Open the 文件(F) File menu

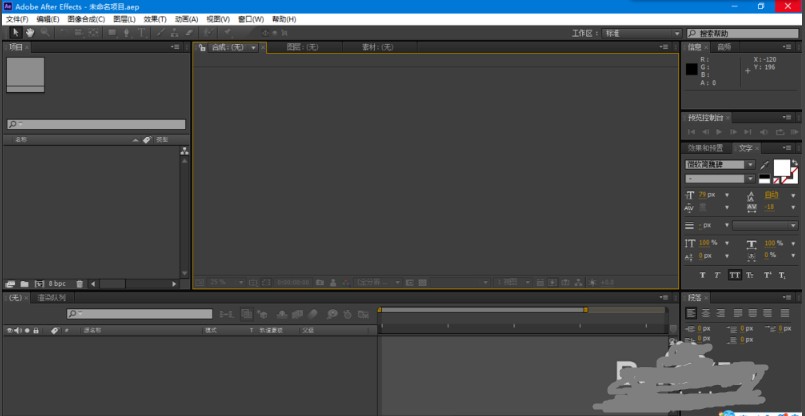tap(17, 19)
